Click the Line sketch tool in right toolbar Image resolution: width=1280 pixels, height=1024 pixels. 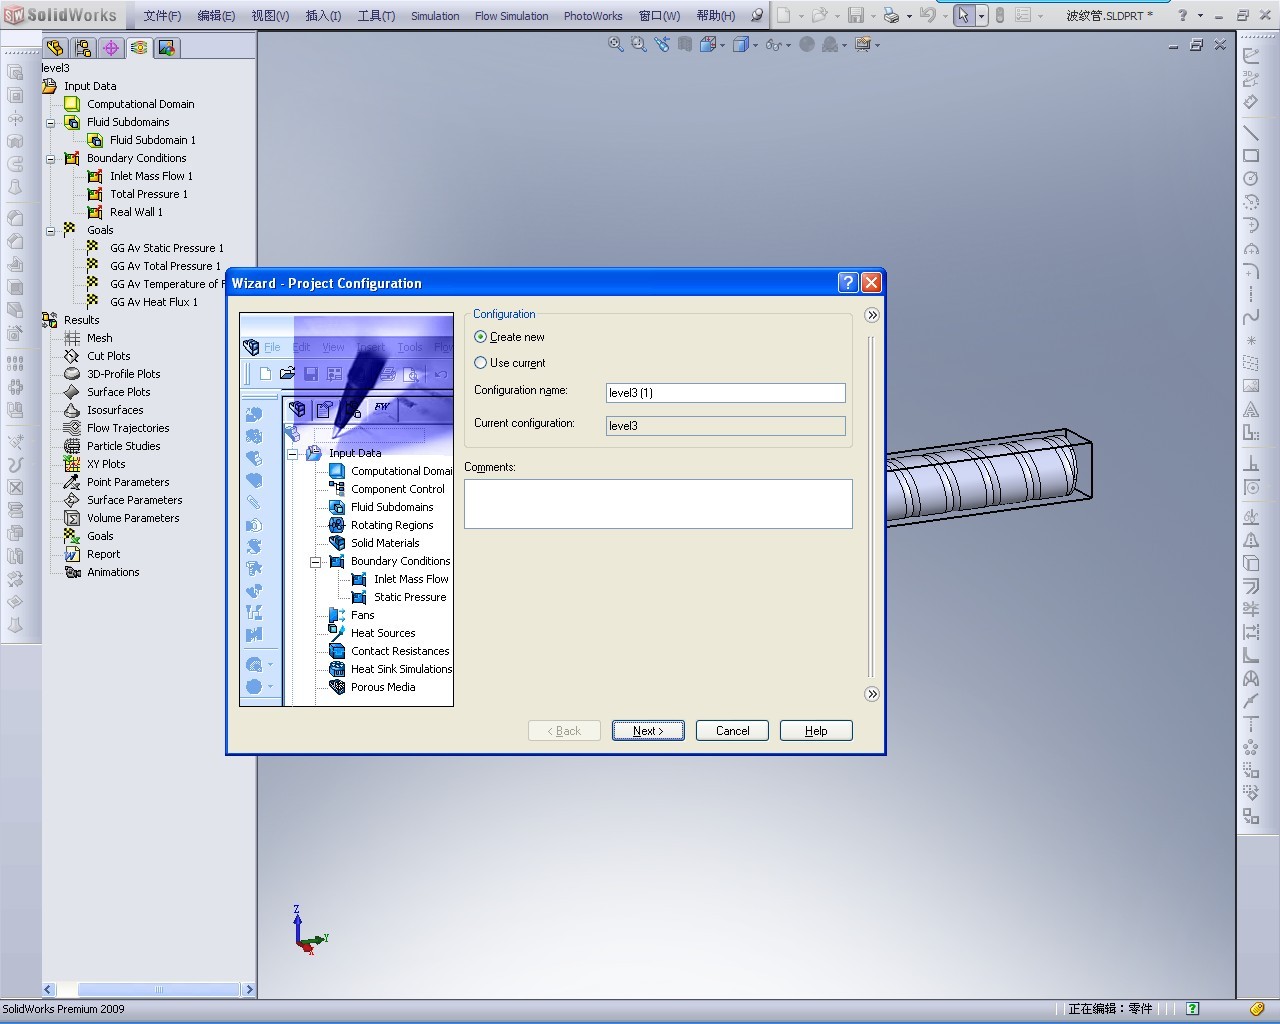[1251, 133]
